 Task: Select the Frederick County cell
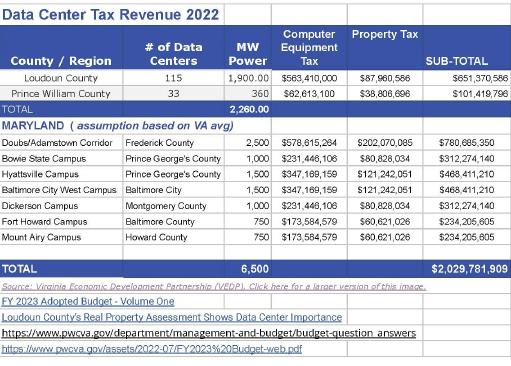174,143
